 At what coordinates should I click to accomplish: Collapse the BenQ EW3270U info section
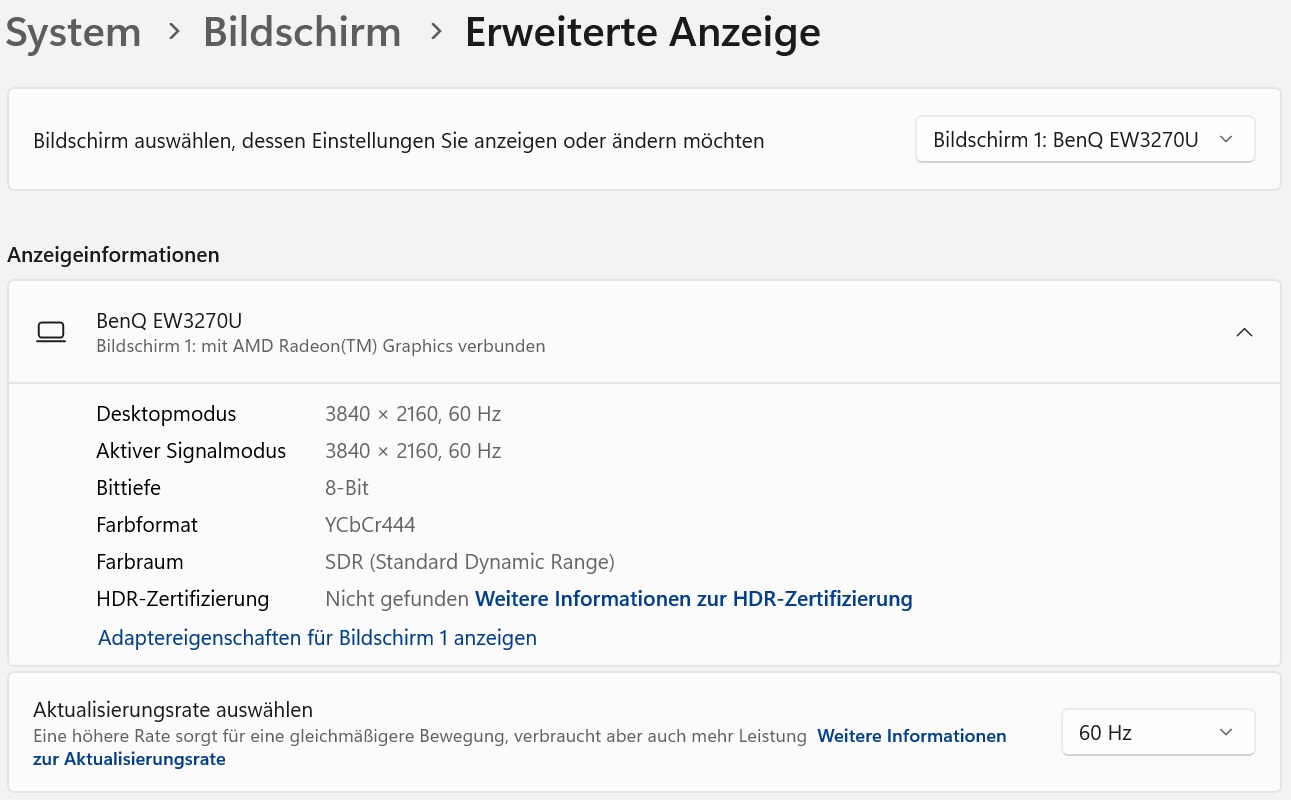[1244, 332]
